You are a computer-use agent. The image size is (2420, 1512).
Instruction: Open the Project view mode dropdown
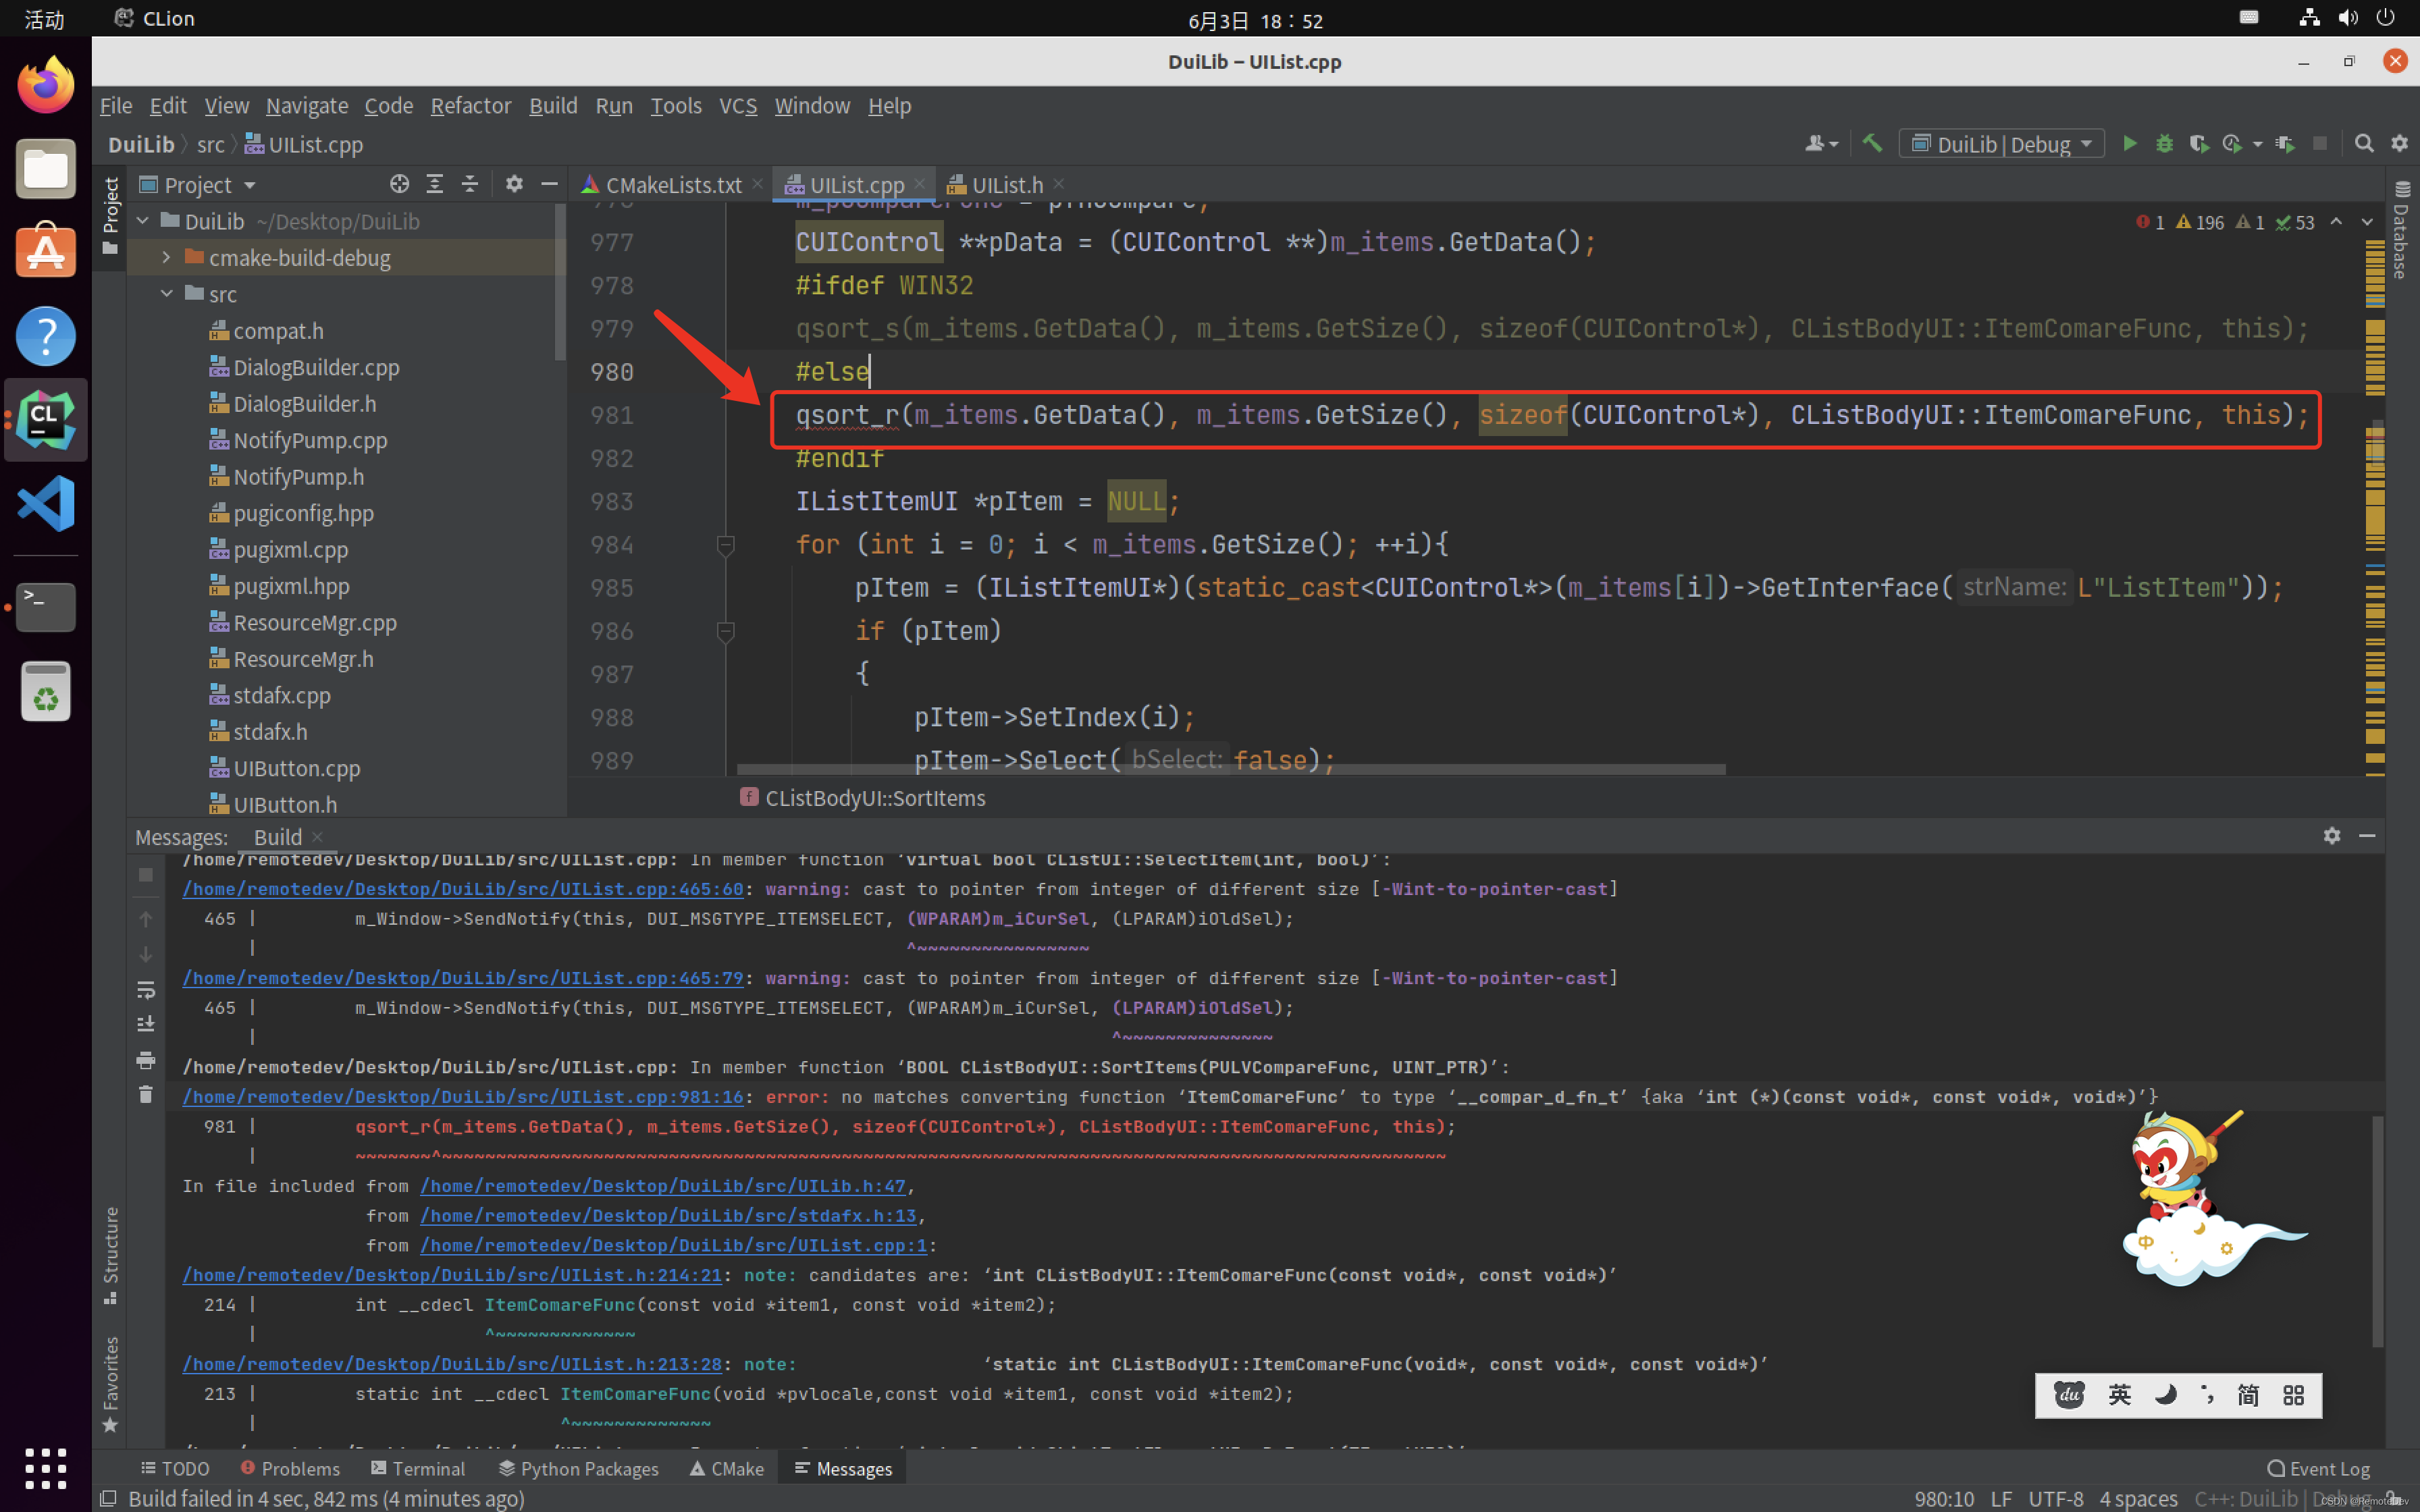199,185
